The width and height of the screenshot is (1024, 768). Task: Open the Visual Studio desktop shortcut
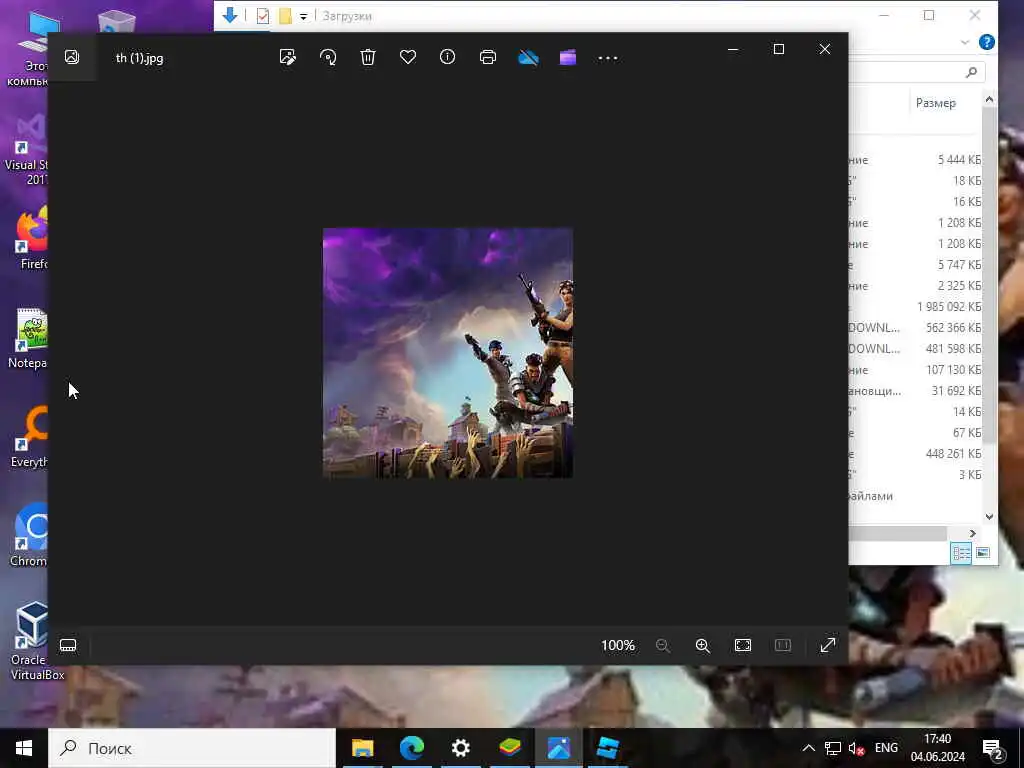(27, 149)
